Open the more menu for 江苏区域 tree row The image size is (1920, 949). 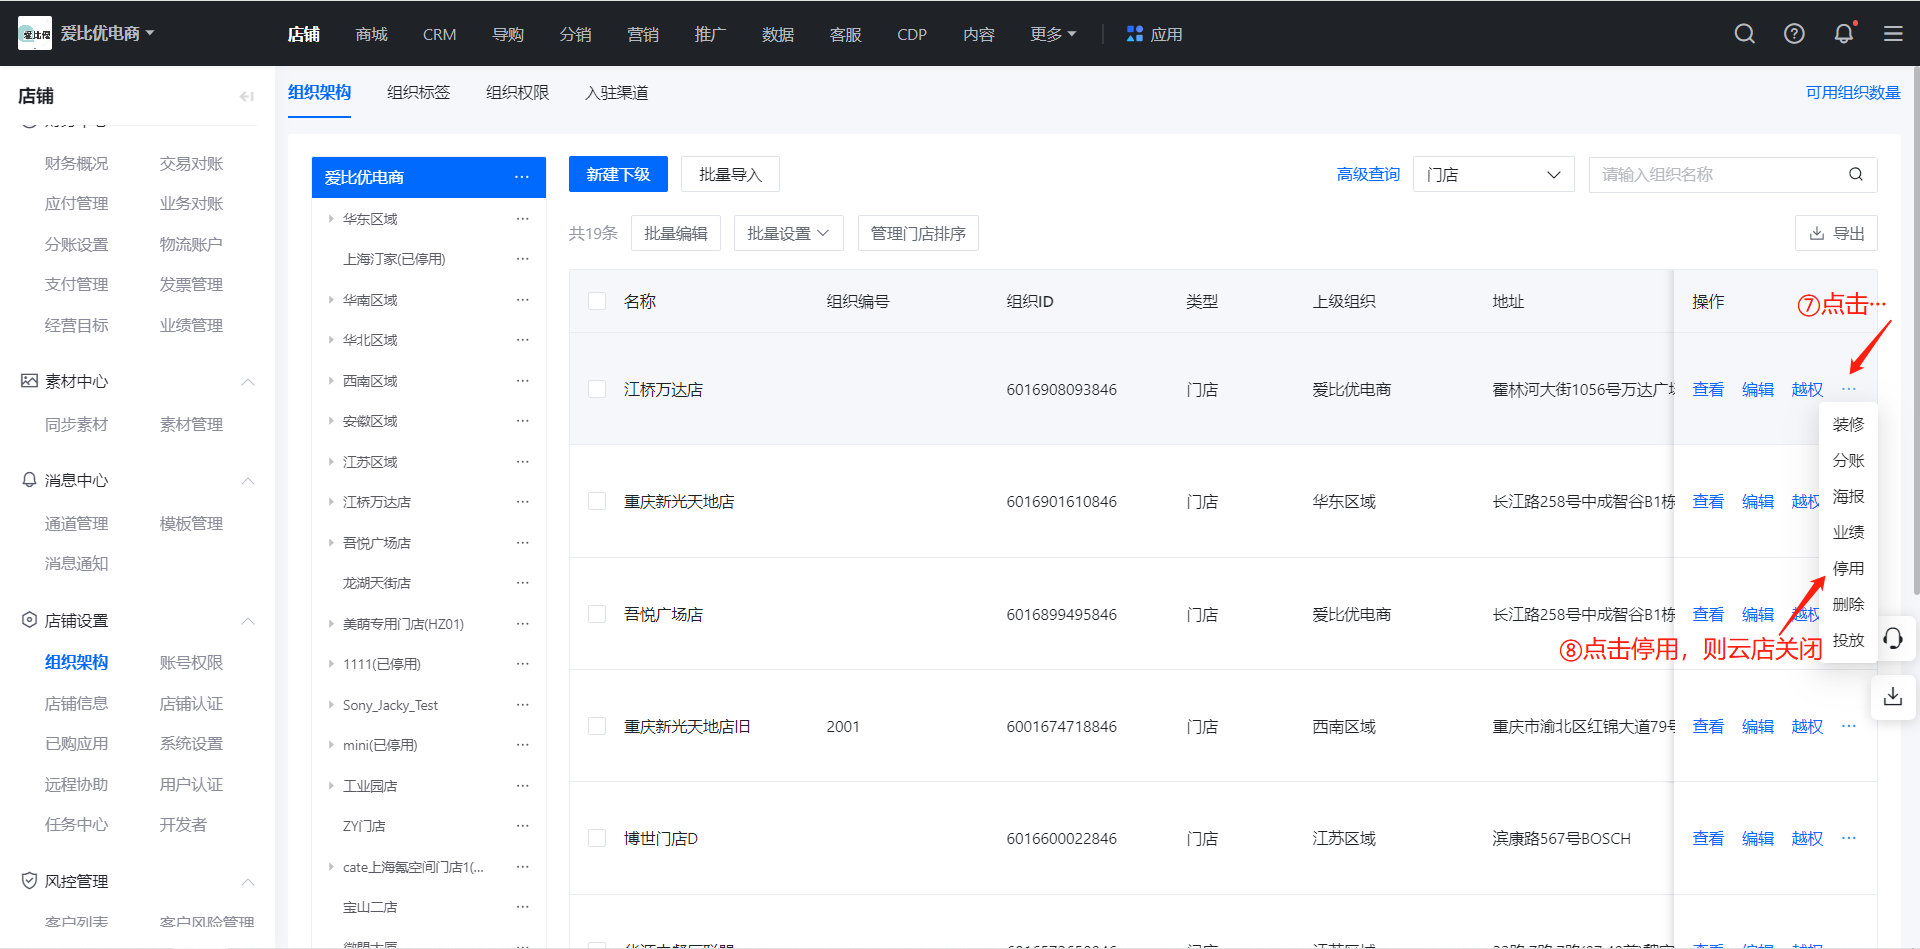click(522, 462)
